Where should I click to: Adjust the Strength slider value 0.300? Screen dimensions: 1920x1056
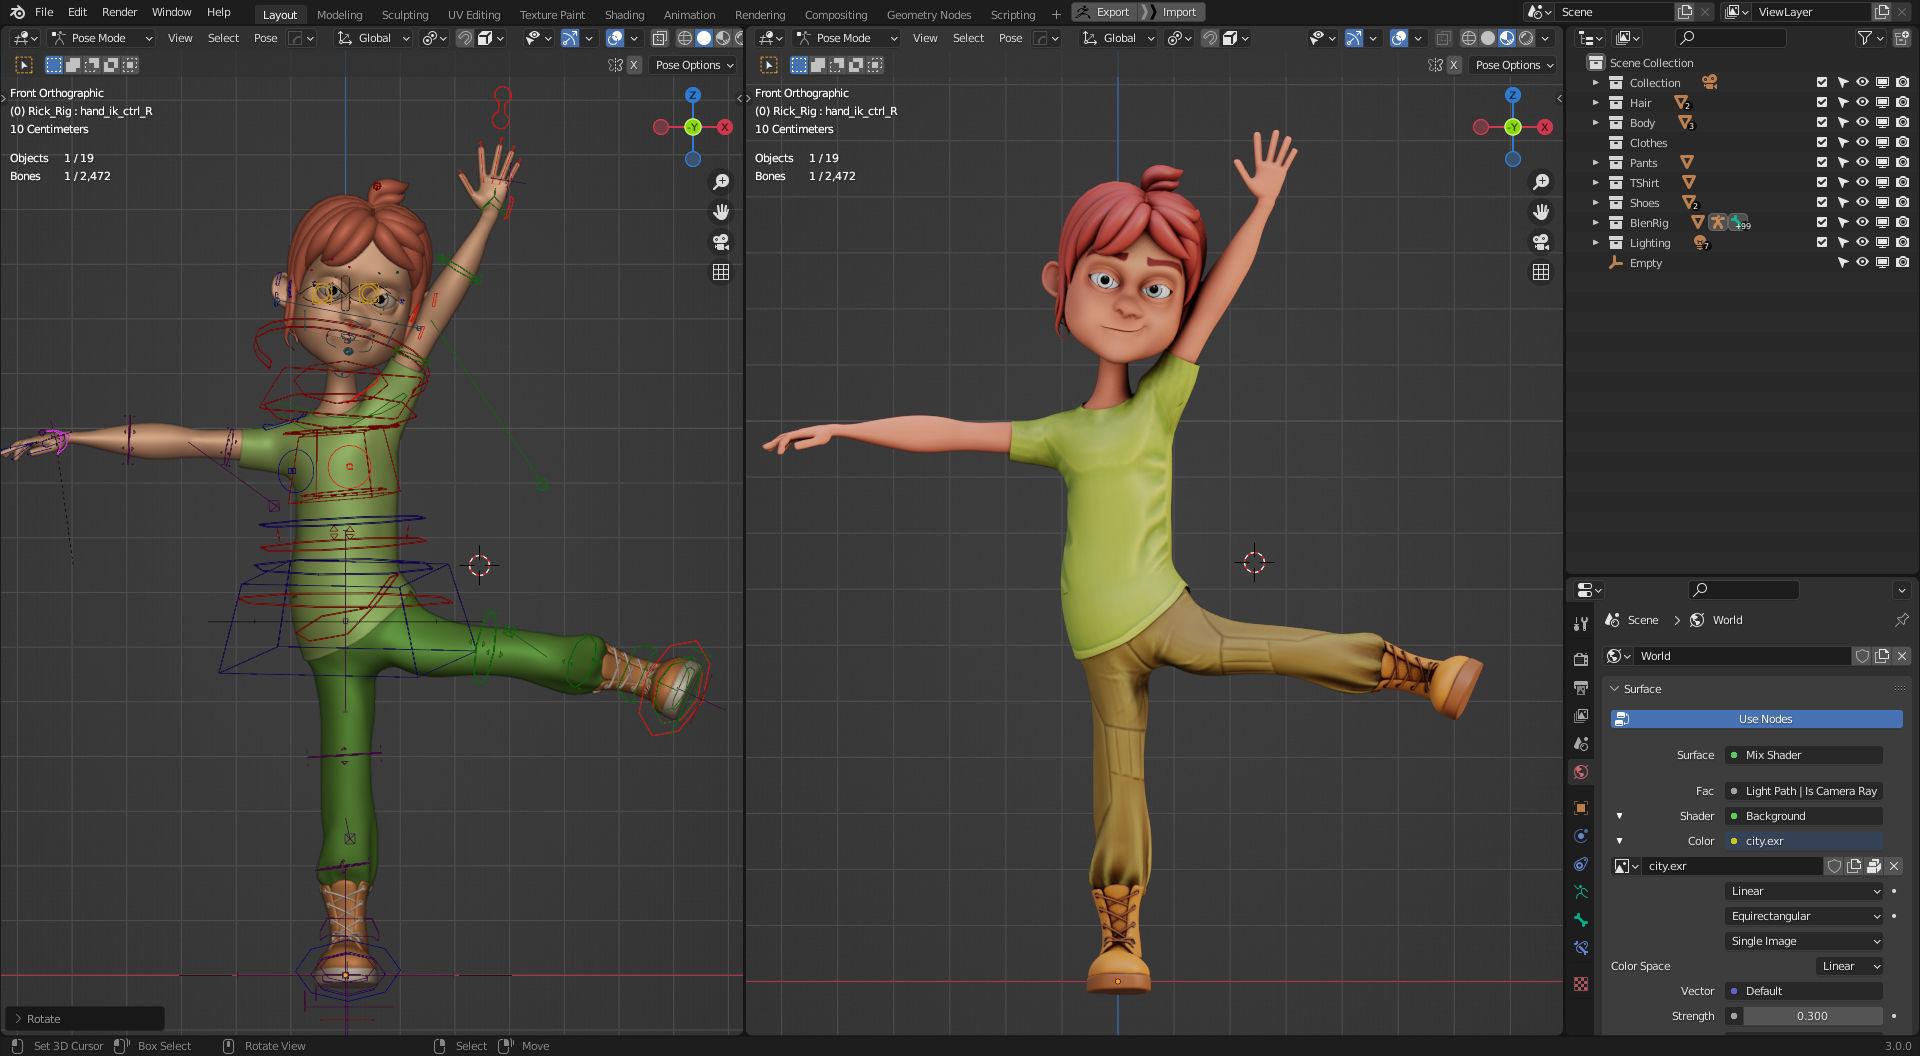tap(1811, 1016)
